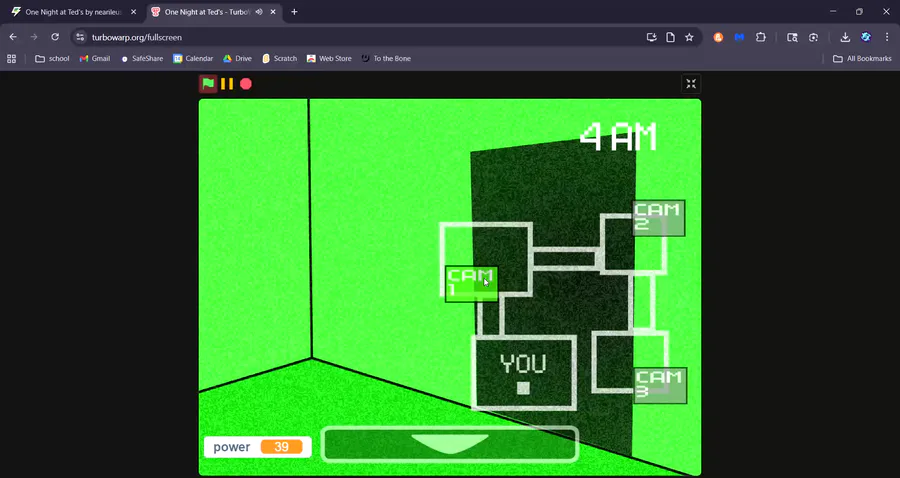This screenshot has width=900, height=478.
Task: Exit fullscreen using the collapse arrows icon
Action: [691, 84]
